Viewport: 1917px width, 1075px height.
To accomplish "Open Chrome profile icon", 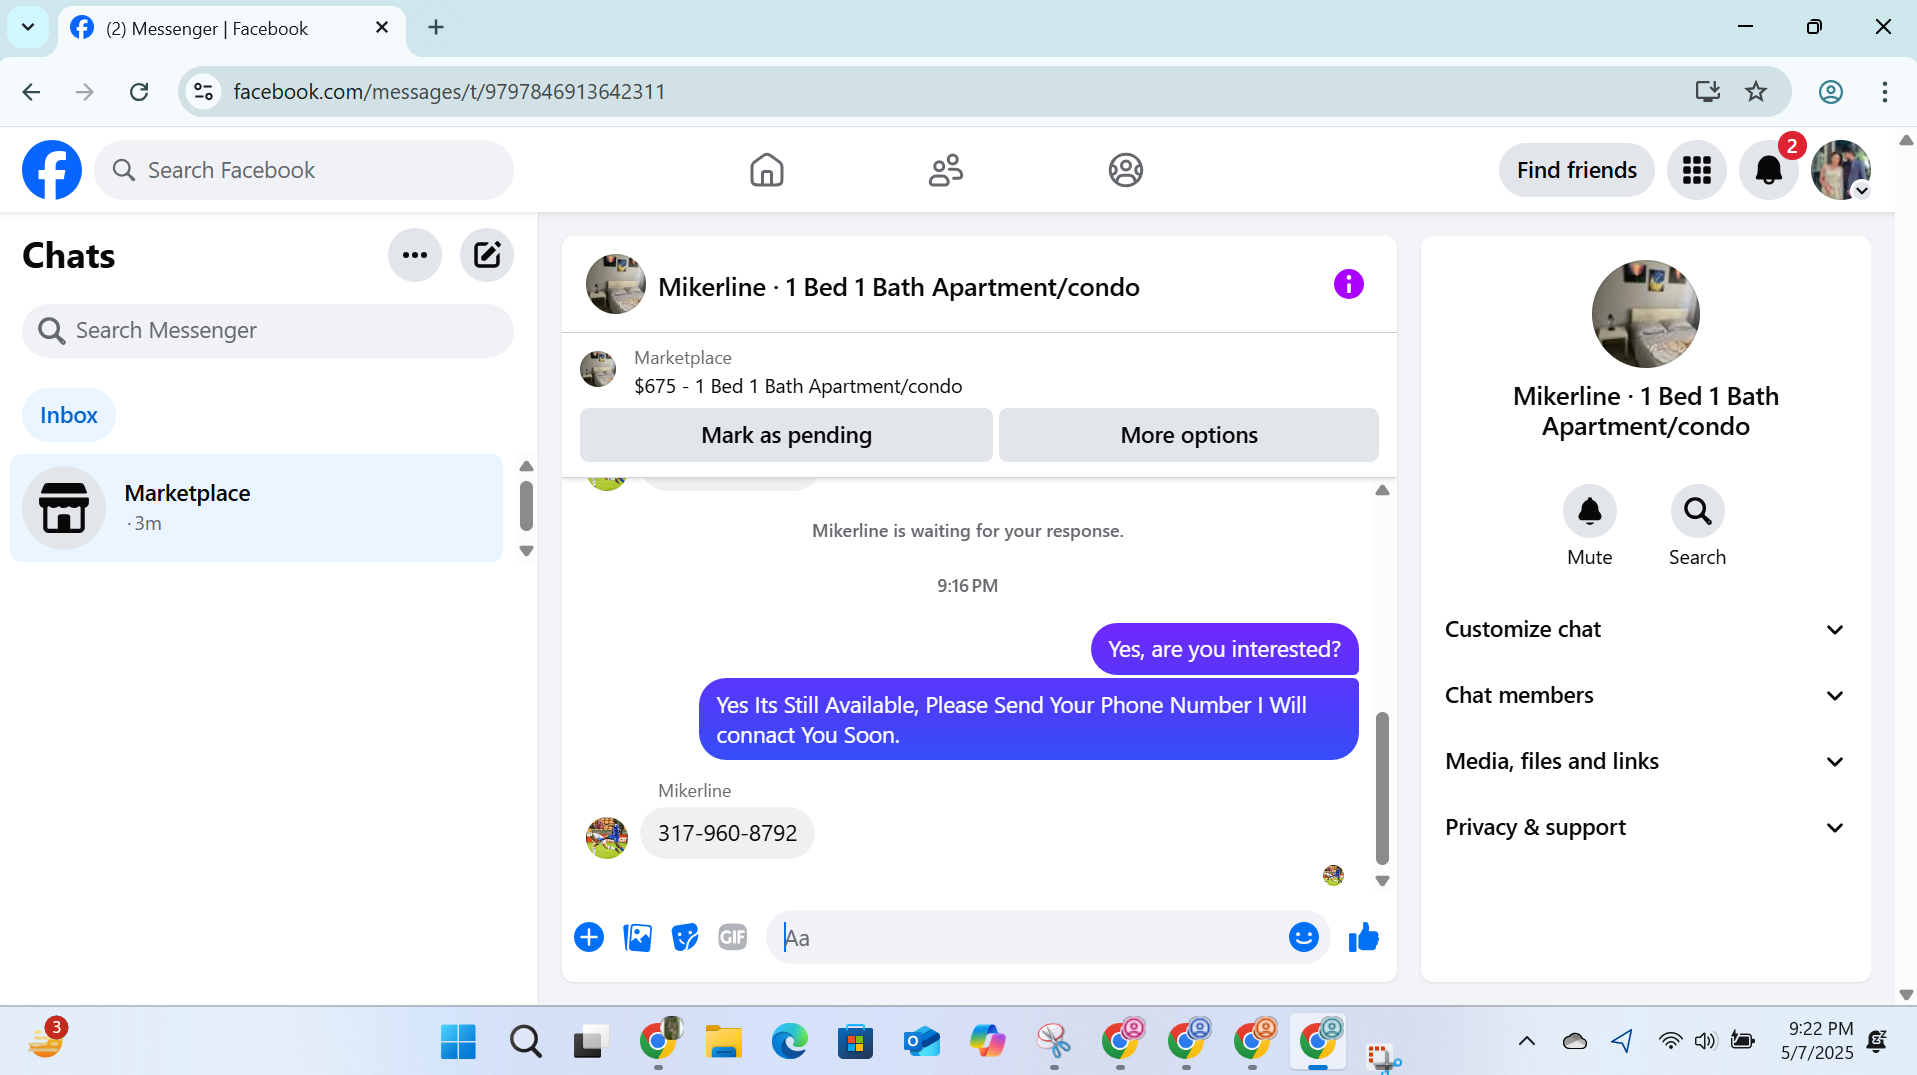I will 1830,92.
